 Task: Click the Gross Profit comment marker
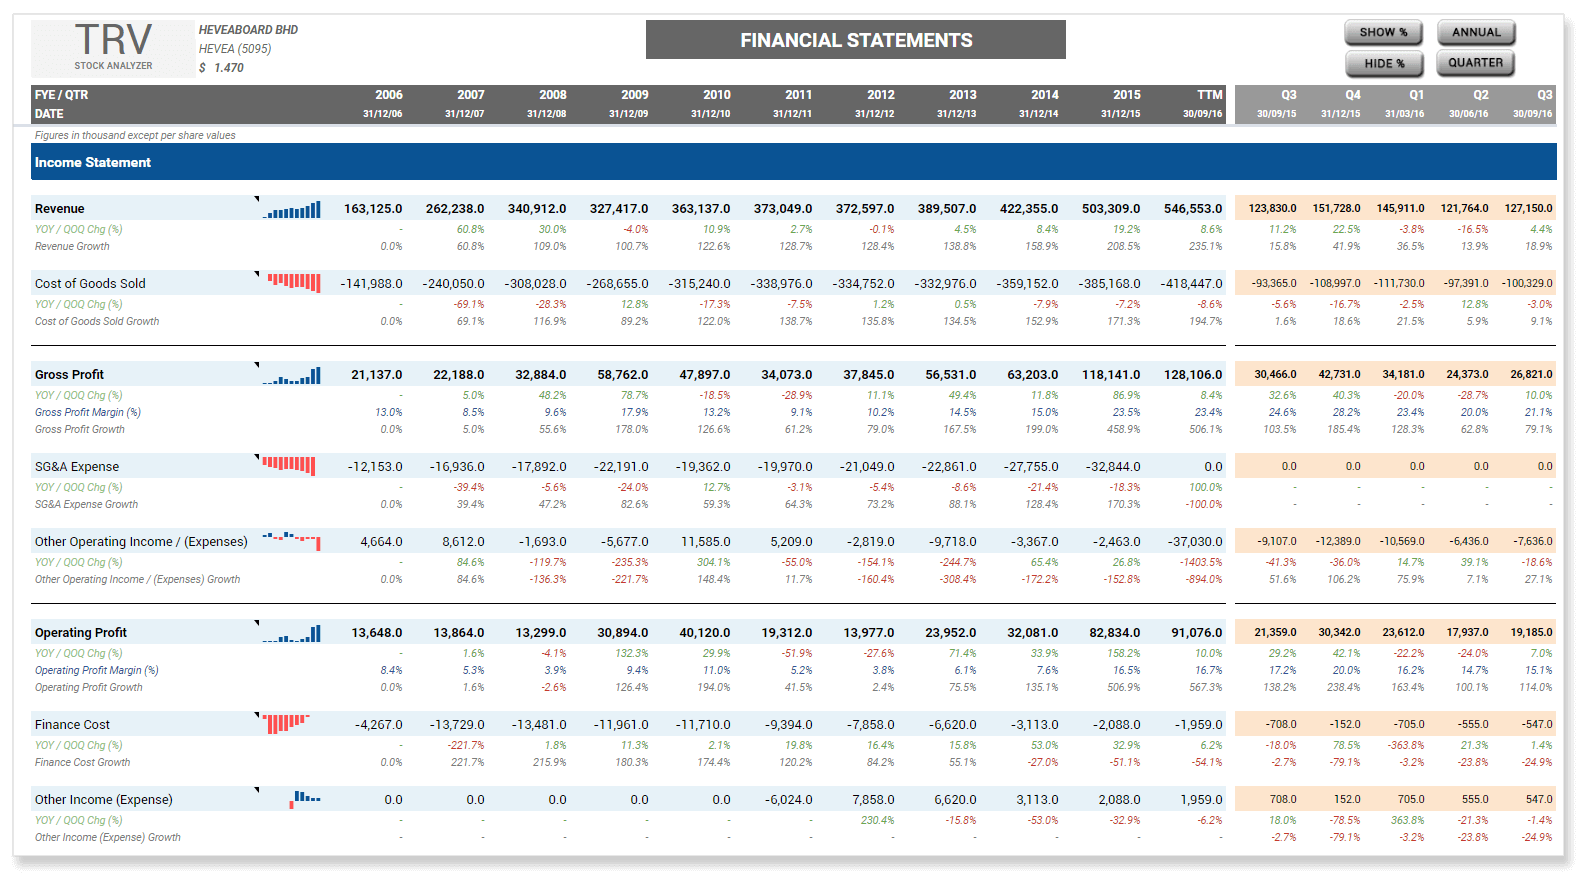[x=257, y=364]
